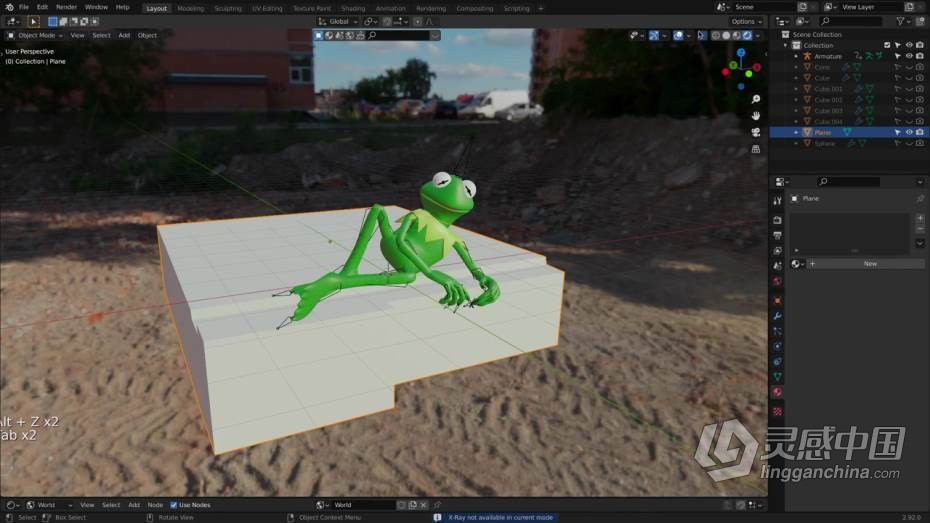Image resolution: width=930 pixels, height=523 pixels.
Task: Open Object Data green triangle tab
Action: pos(777,377)
